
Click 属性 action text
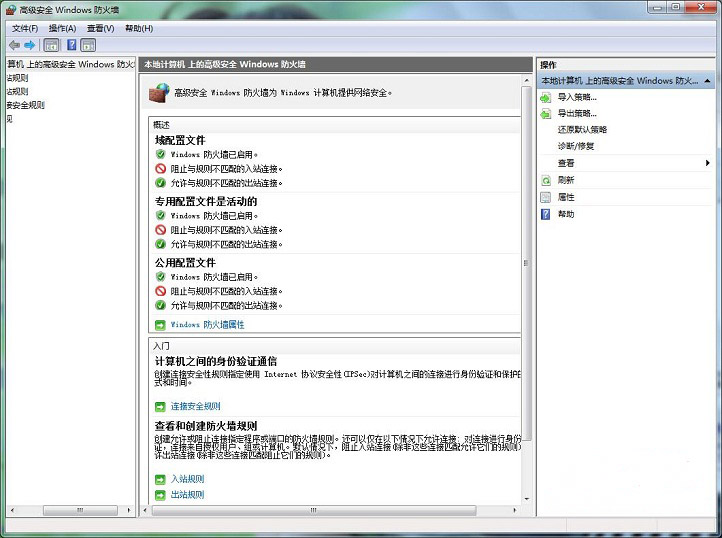pyautogui.click(x=566, y=197)
